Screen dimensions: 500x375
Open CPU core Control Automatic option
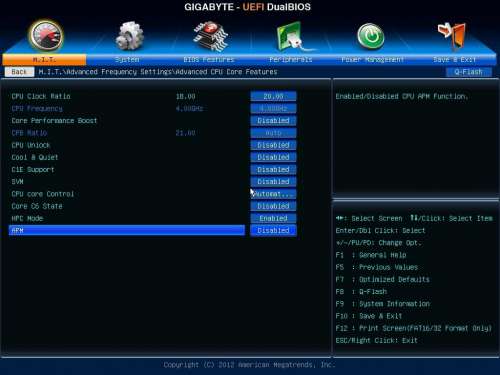click(x=273, y=194)
